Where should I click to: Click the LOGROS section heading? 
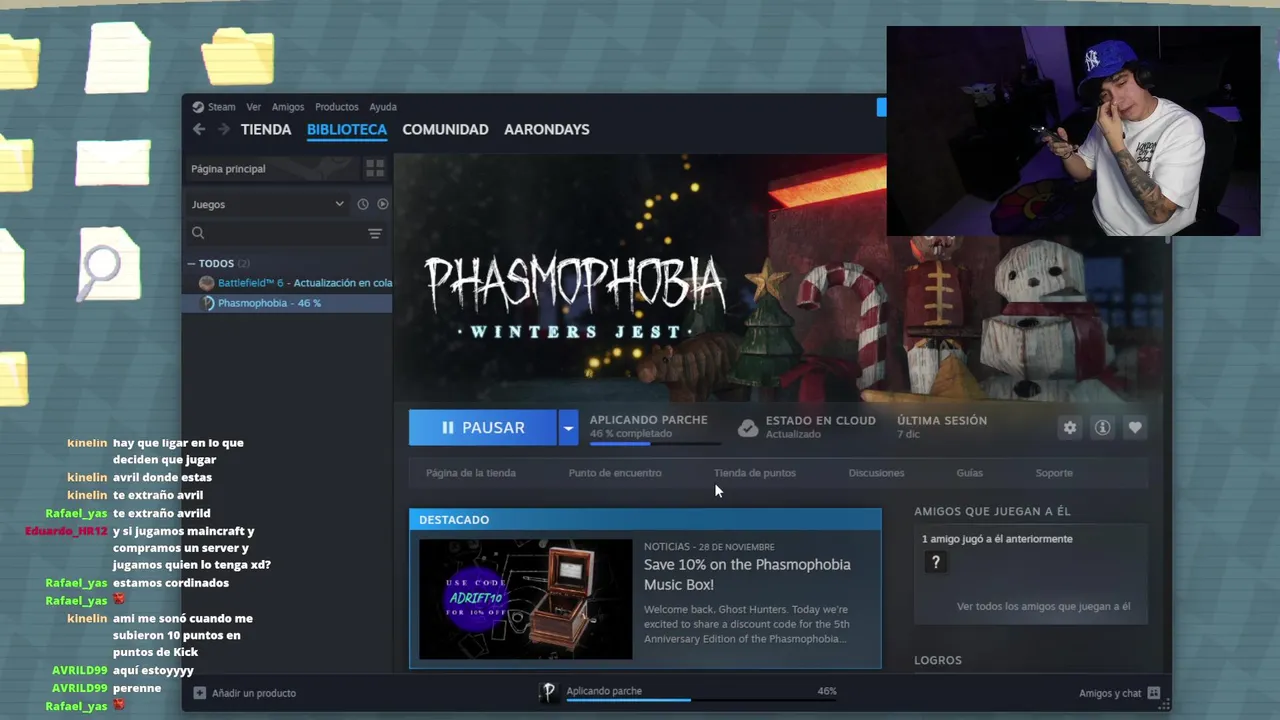point(938,660)
